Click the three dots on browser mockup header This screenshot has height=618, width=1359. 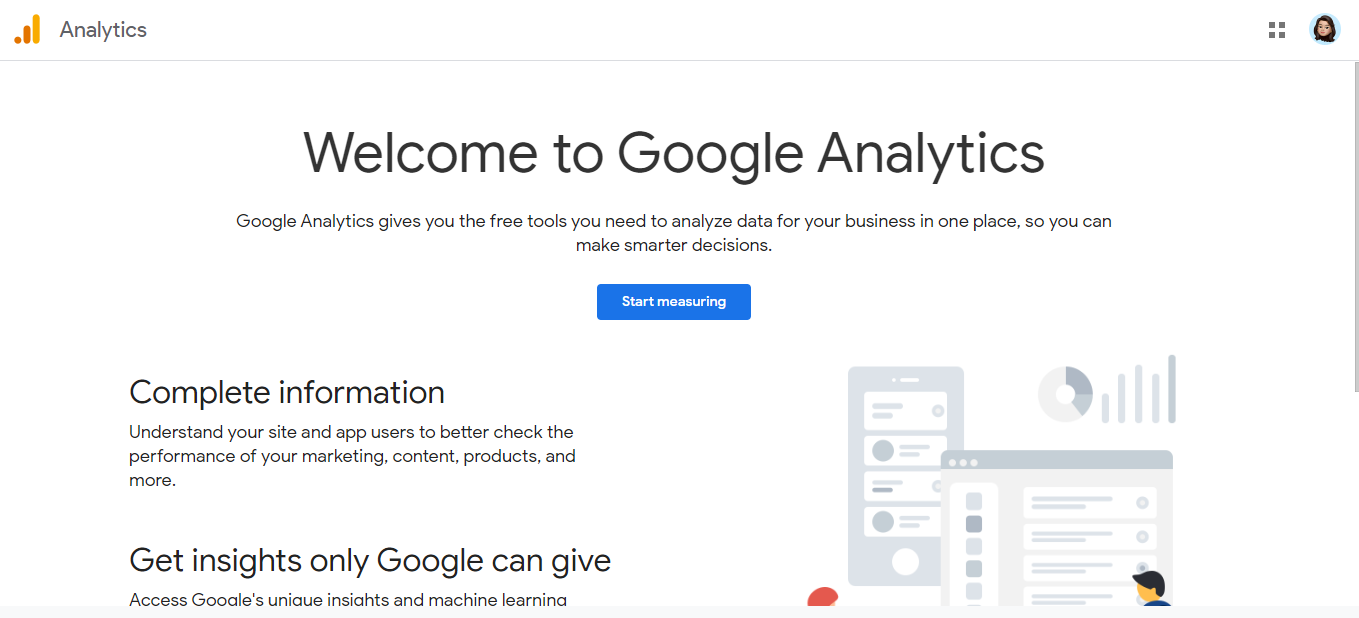click(963, 462)
